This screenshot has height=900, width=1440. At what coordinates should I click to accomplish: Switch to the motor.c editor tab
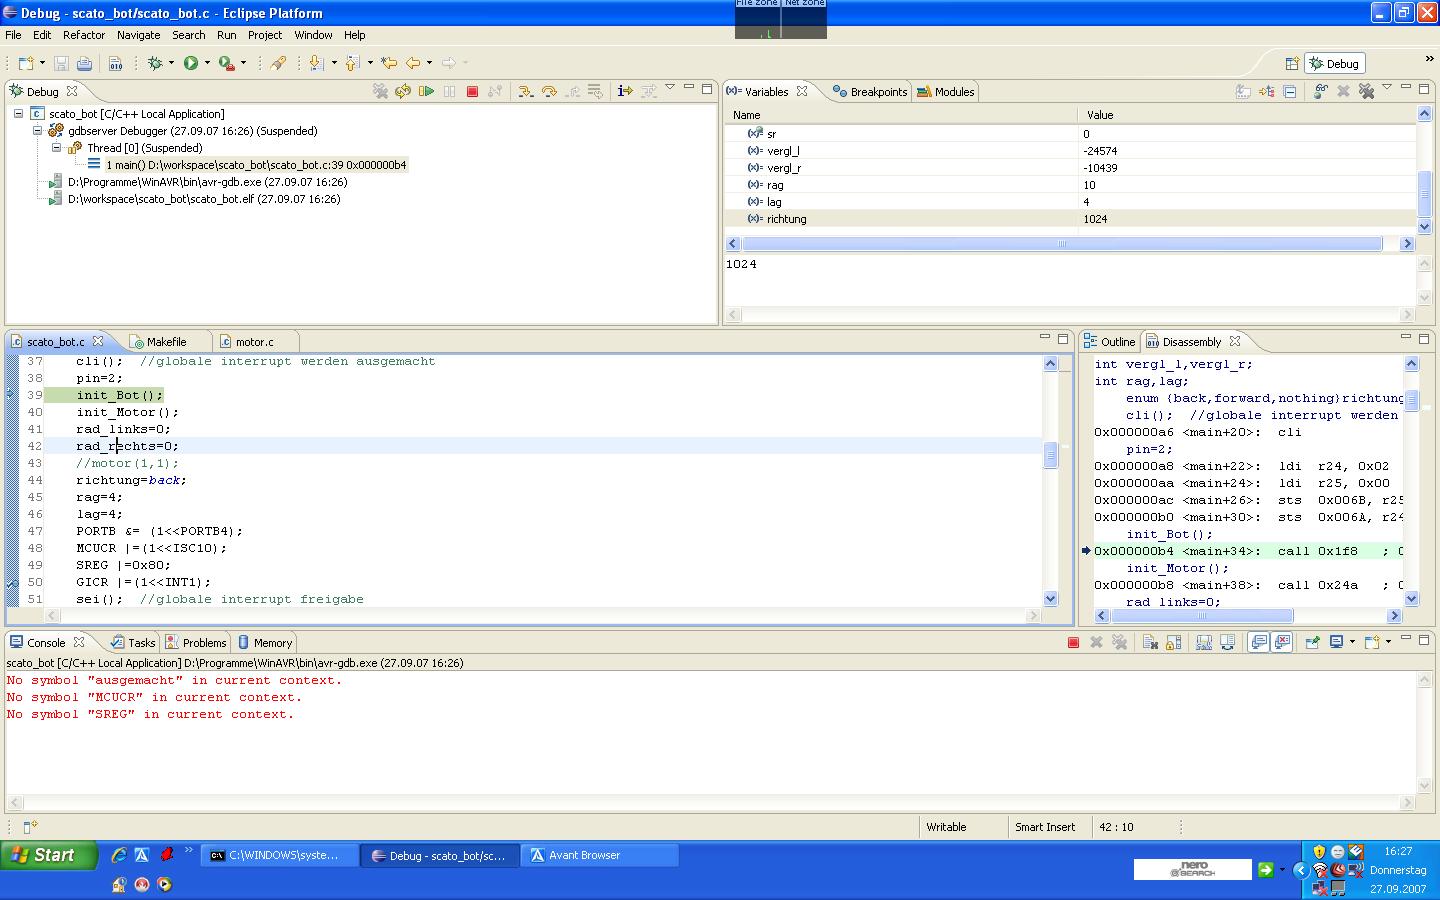[254, 341]
